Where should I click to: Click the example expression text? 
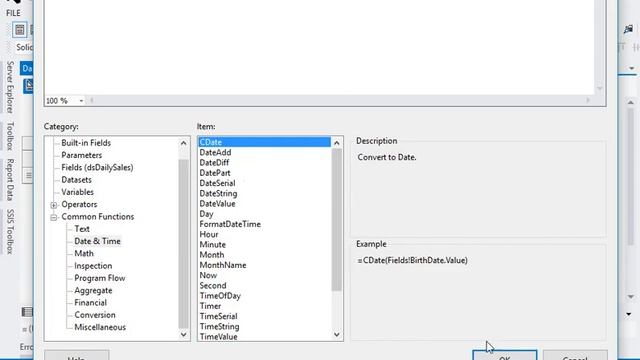[413, 260]
